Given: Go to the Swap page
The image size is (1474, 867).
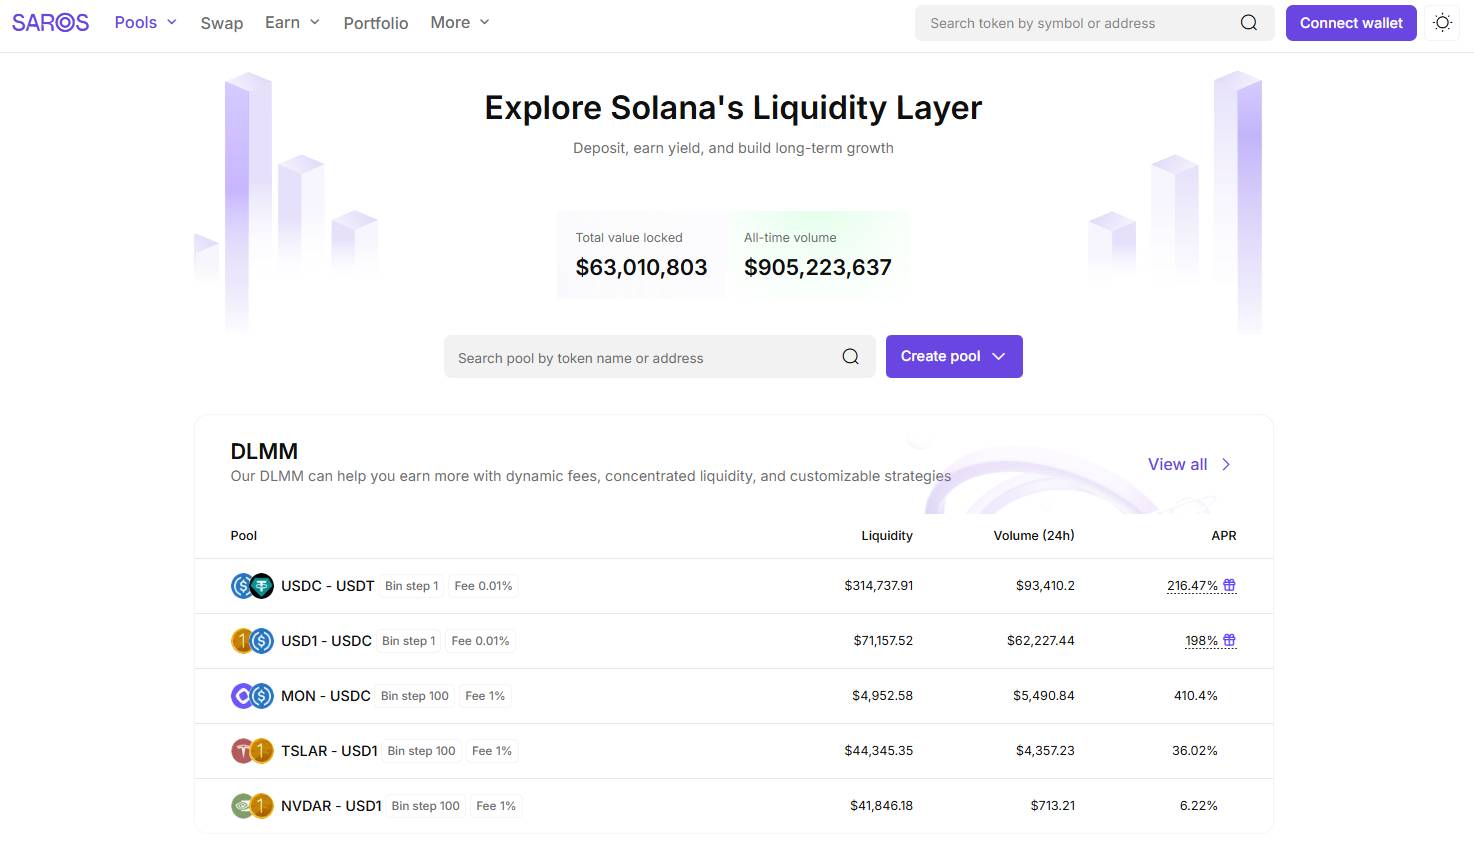Looking at the screenshot, I should 222,23.
